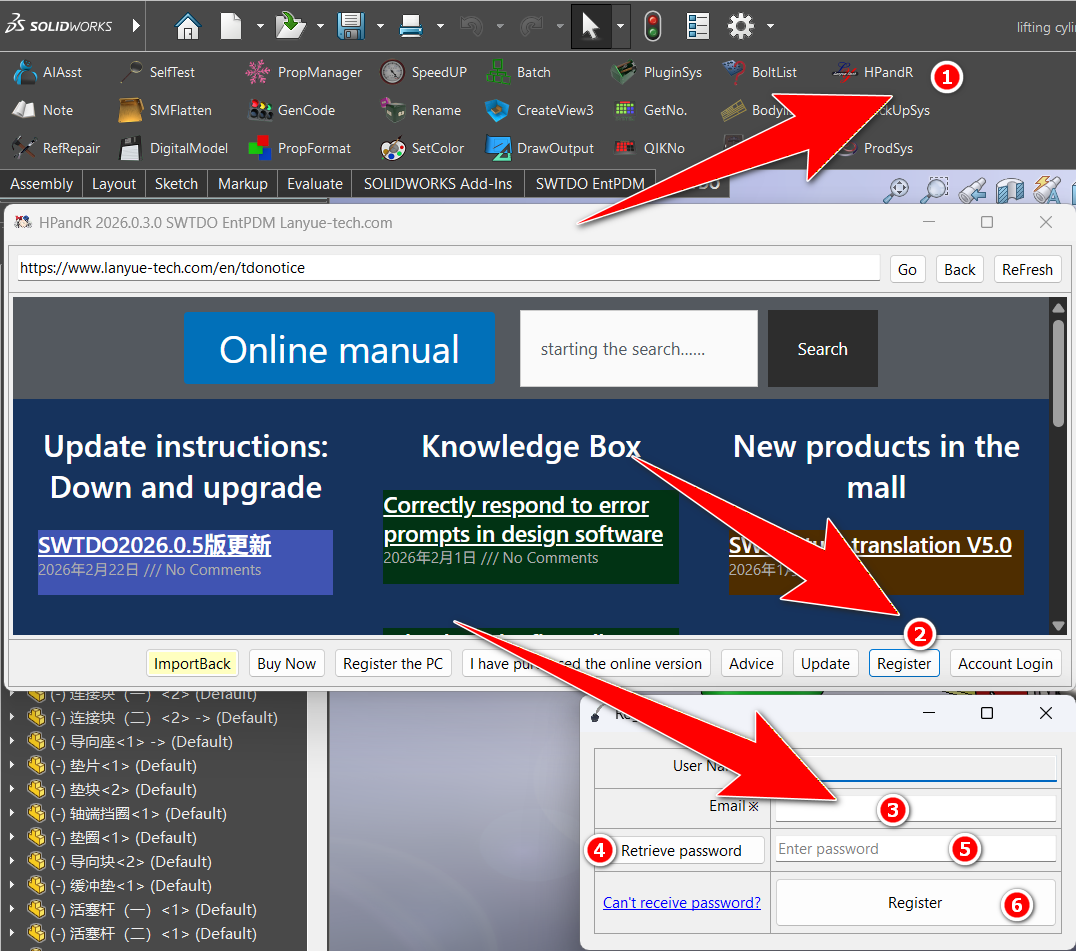The width and height of the screenshot is (1076, 951).
Task: Create a new document with New icon
Action: 231,26
